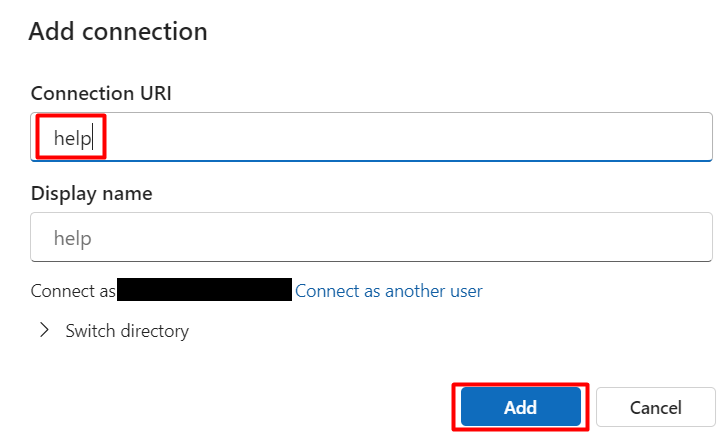724x440 pixels.
Task: Cancel the Add connection dialog
Action: click(x=656, y=407)
